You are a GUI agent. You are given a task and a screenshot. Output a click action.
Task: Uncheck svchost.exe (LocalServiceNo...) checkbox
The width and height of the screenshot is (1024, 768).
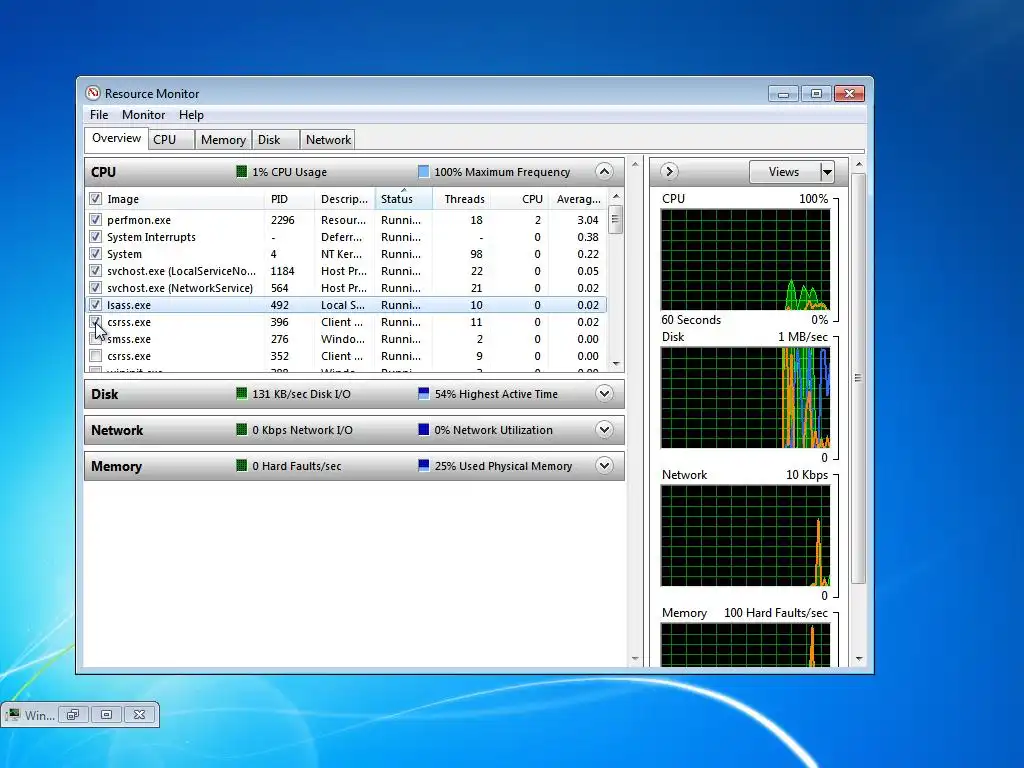coord(95,270)
